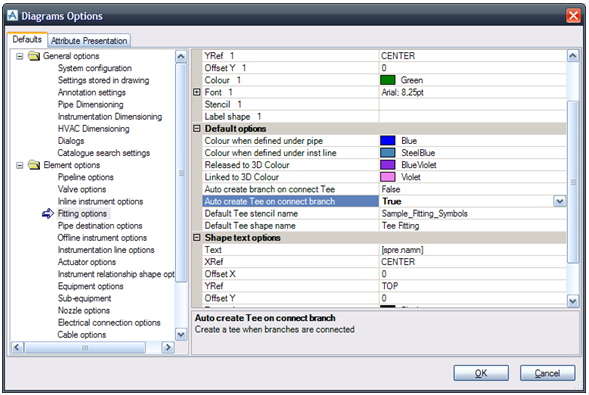Click right arrow of tree horizontal scrollbar
The height and width of the screenshot is (395, 589).
pos(168,348)
